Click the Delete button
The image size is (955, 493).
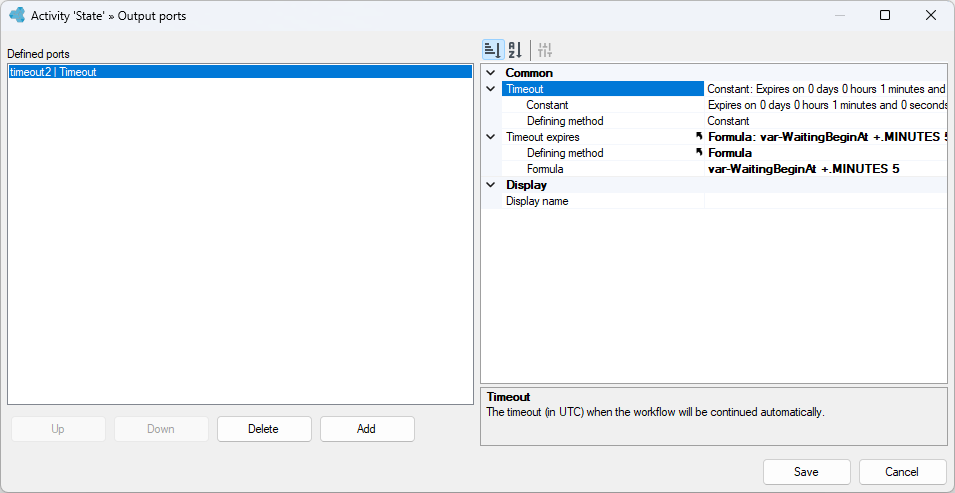click(x=264, y=429)
